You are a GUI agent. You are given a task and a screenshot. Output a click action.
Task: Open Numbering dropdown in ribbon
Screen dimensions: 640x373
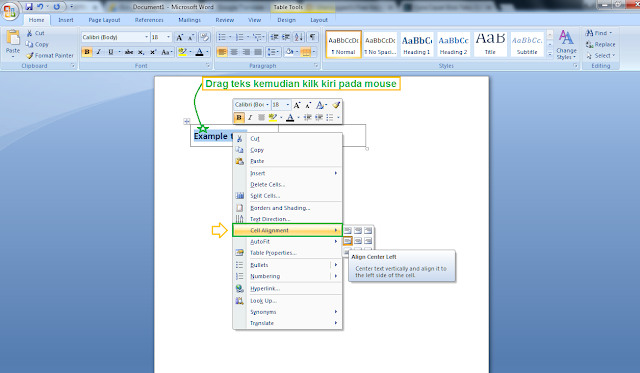[x=248, y=37]
